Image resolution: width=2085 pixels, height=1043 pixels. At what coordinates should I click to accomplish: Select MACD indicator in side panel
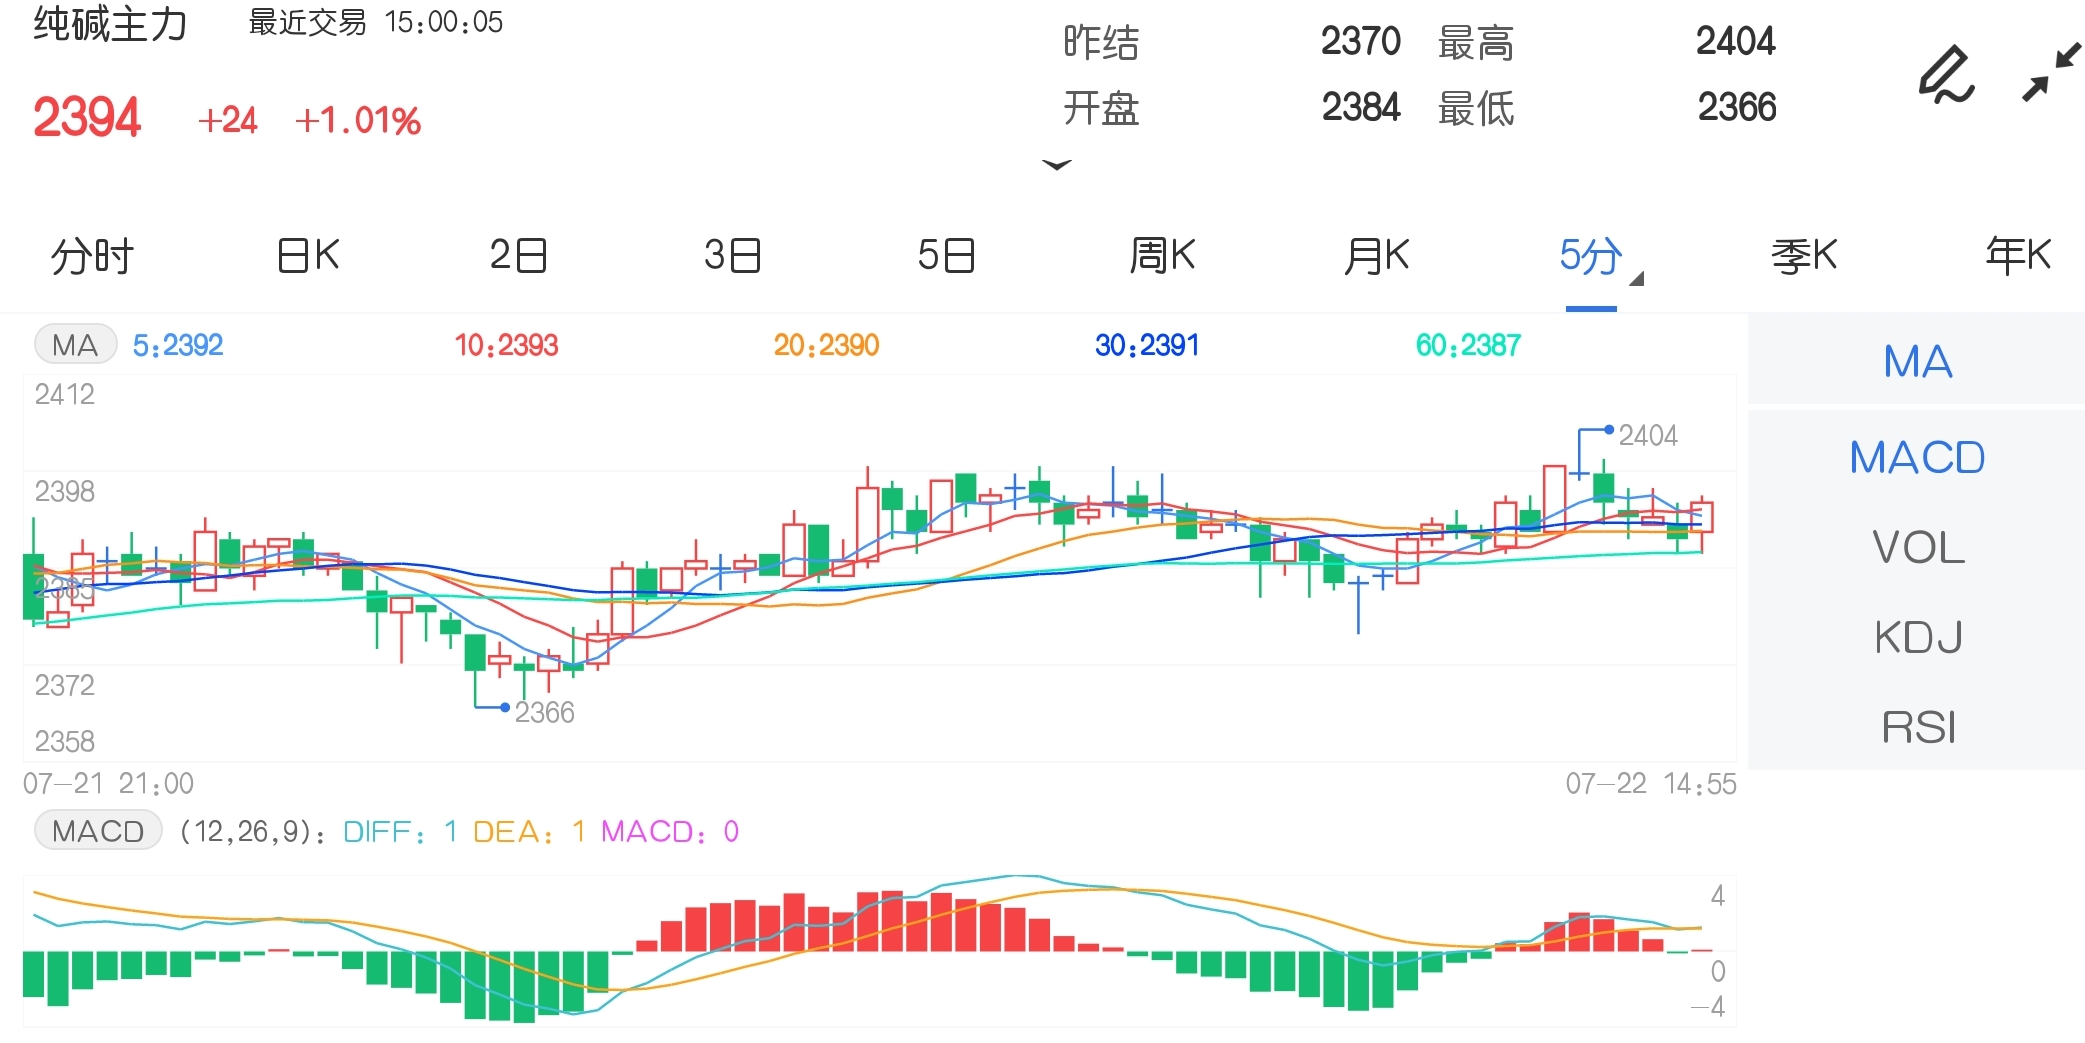1917,457
